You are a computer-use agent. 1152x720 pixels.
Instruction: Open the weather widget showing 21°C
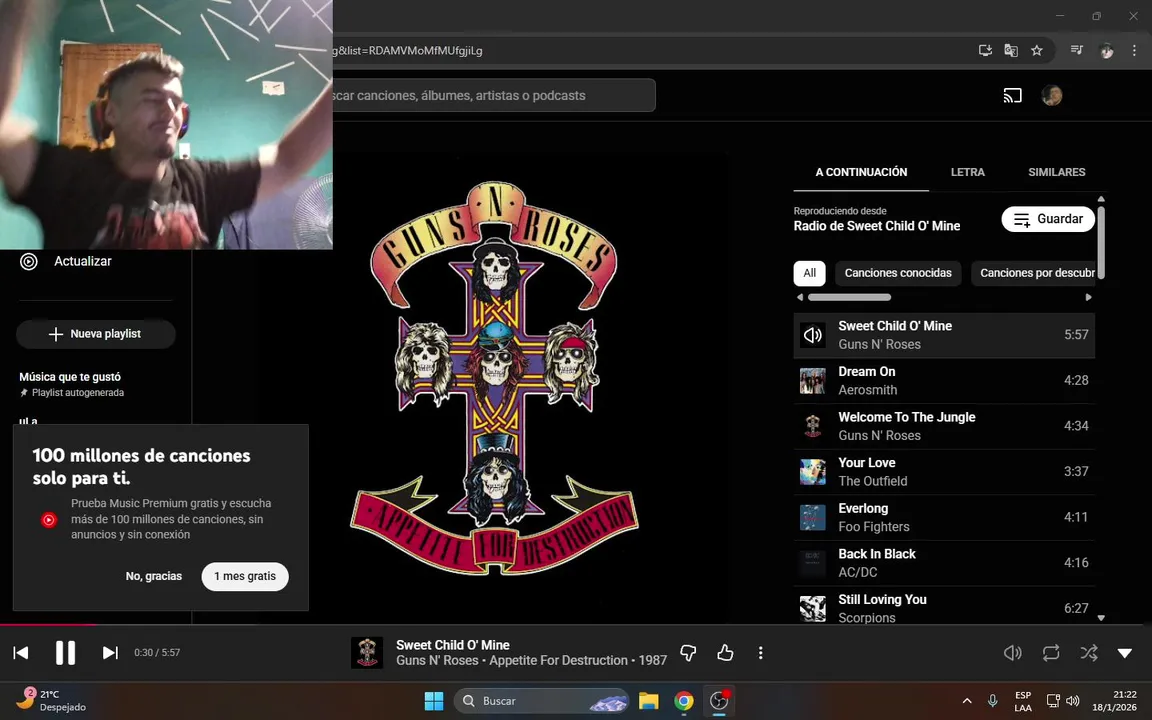50,700
